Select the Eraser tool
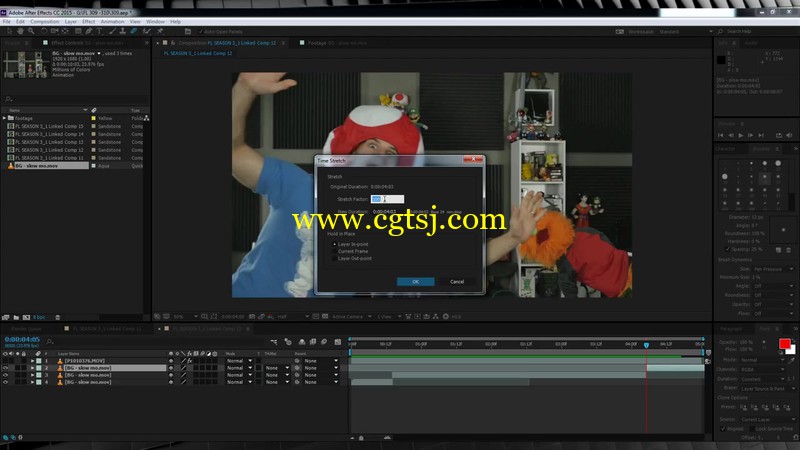 pos(134,31)
